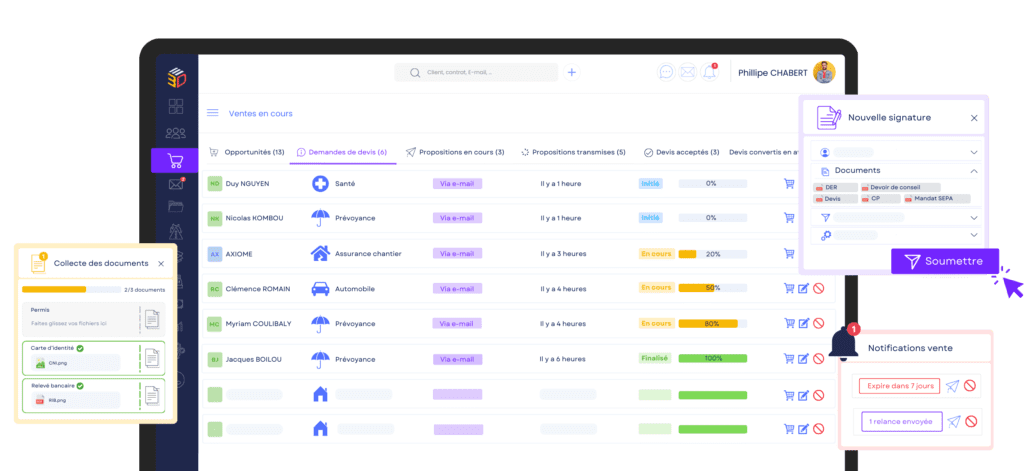1024x471 pixels.
Task: Toggle the hamburger menu beside Ventes en cours
Action: (212, 113)
